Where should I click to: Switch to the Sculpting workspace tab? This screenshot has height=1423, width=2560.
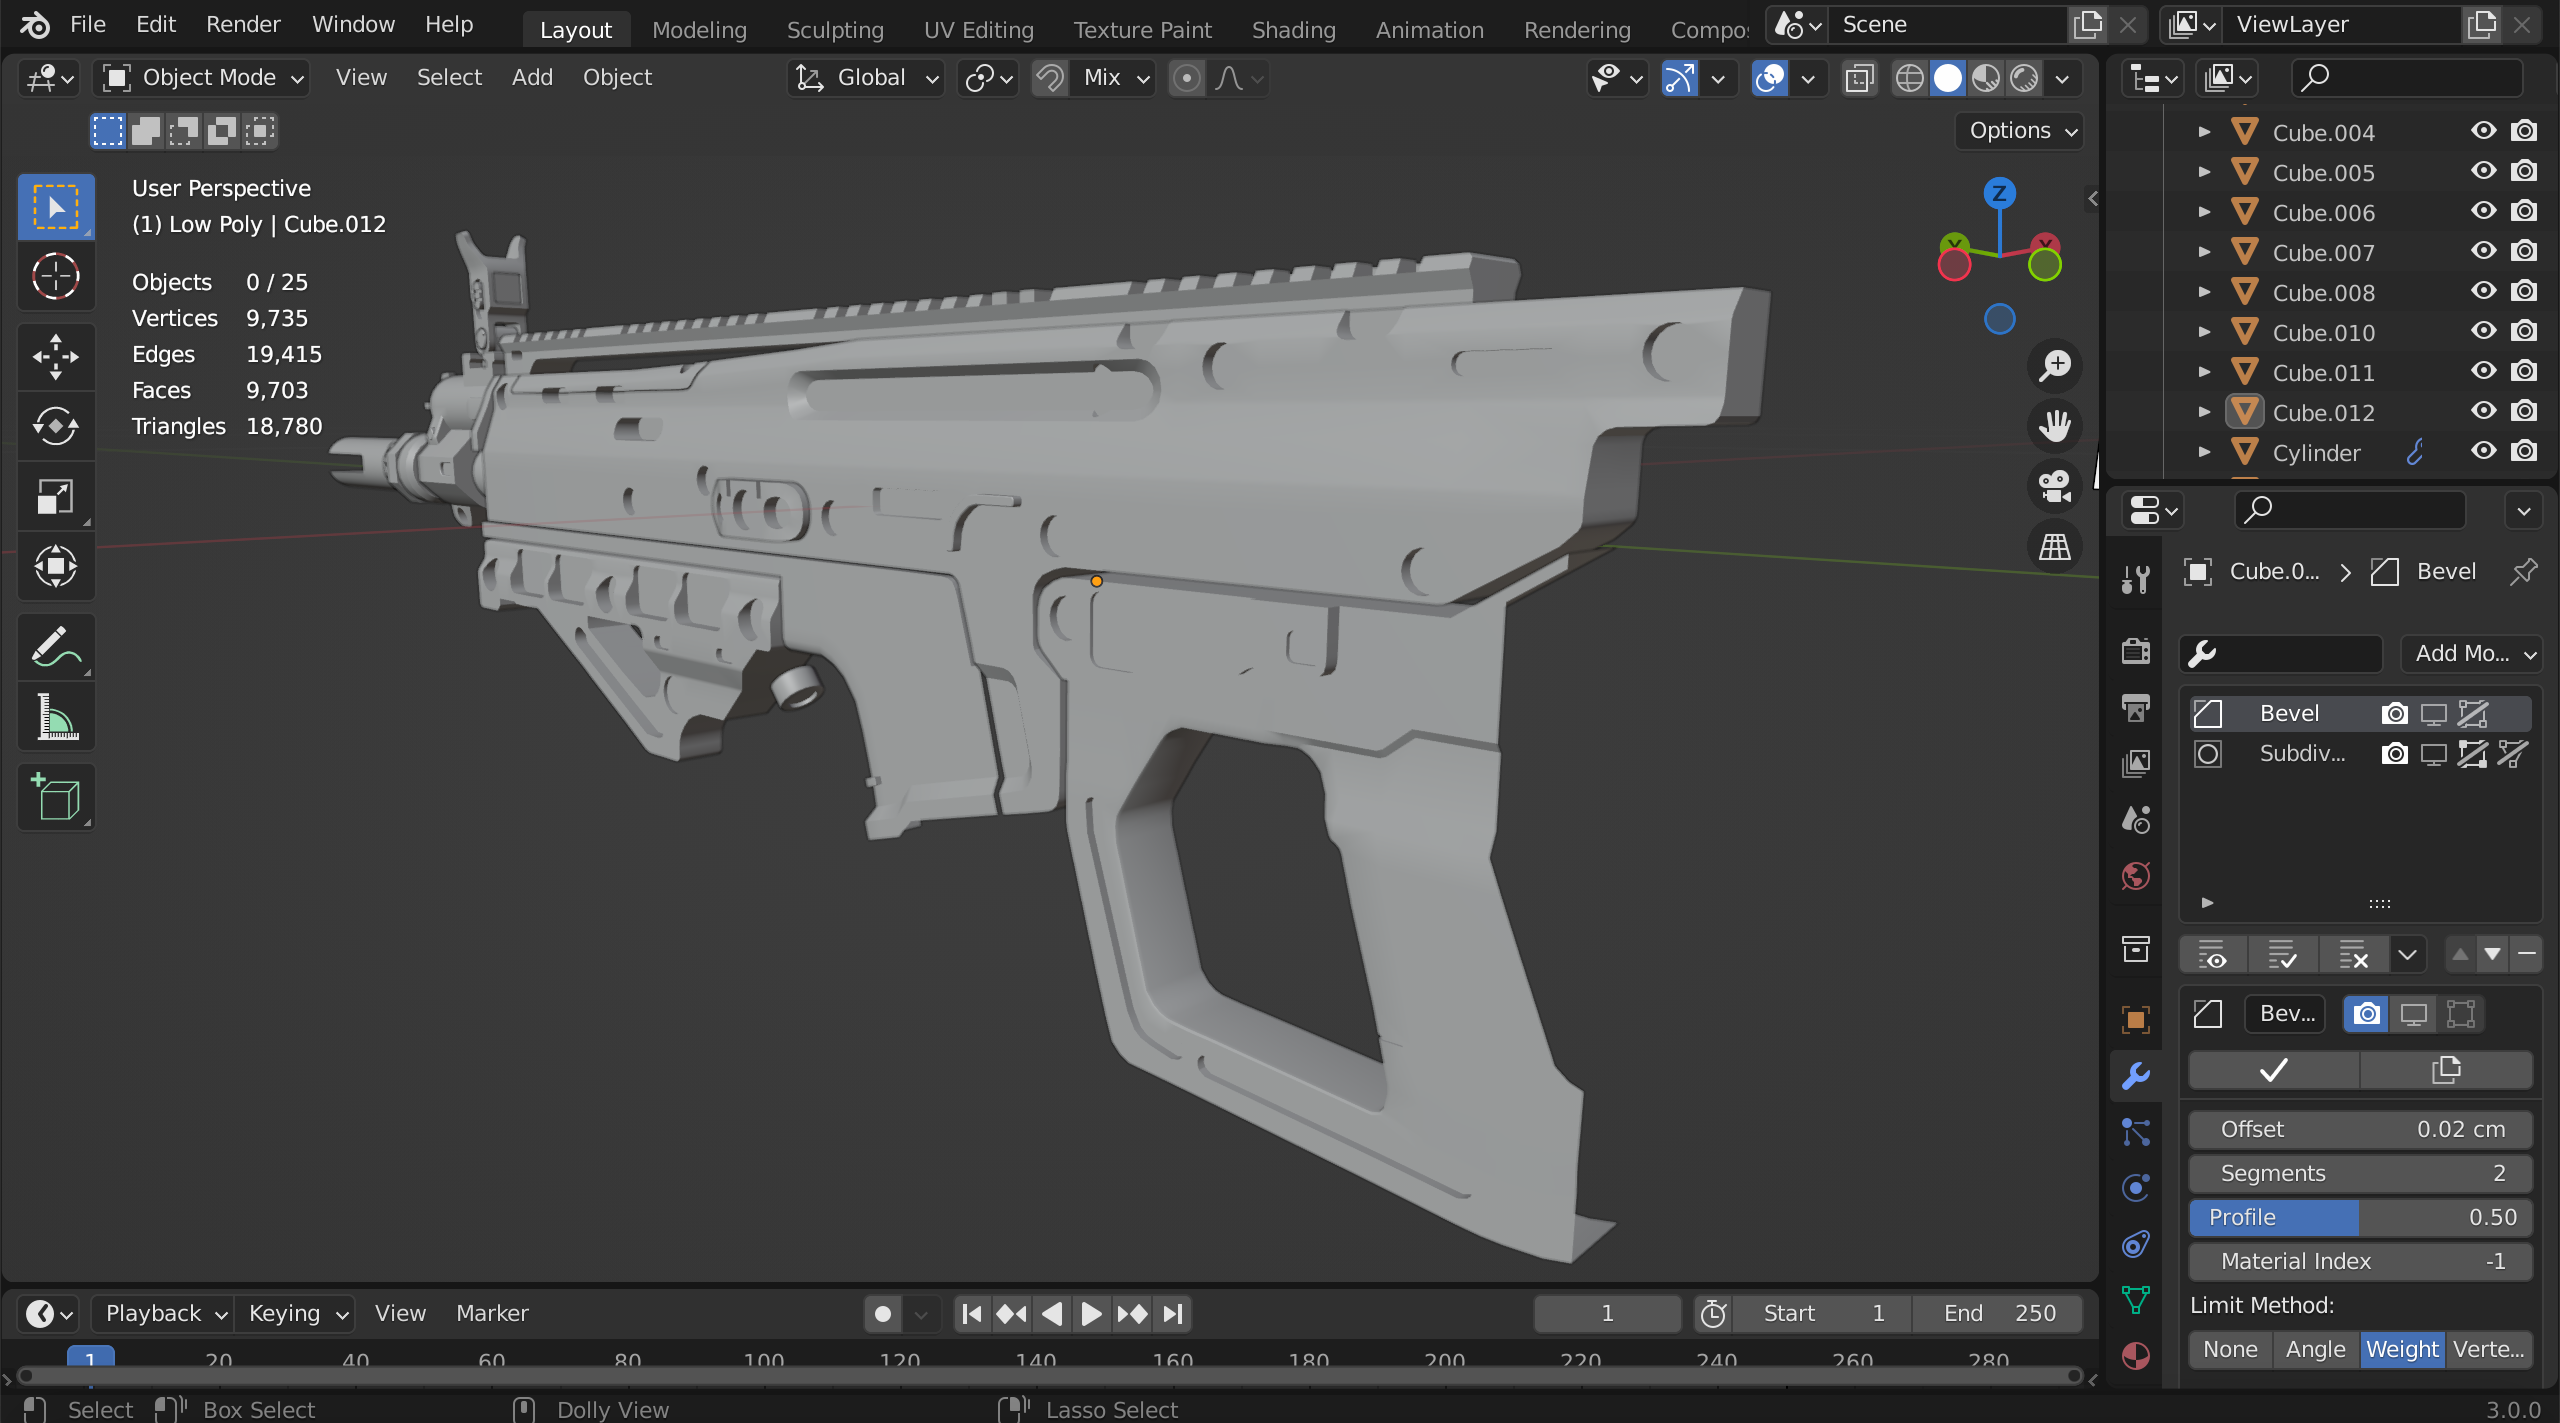point(835,30)
